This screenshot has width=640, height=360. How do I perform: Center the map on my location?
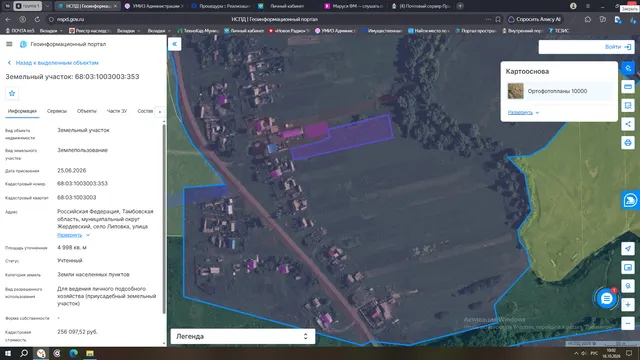click(628, 249)
